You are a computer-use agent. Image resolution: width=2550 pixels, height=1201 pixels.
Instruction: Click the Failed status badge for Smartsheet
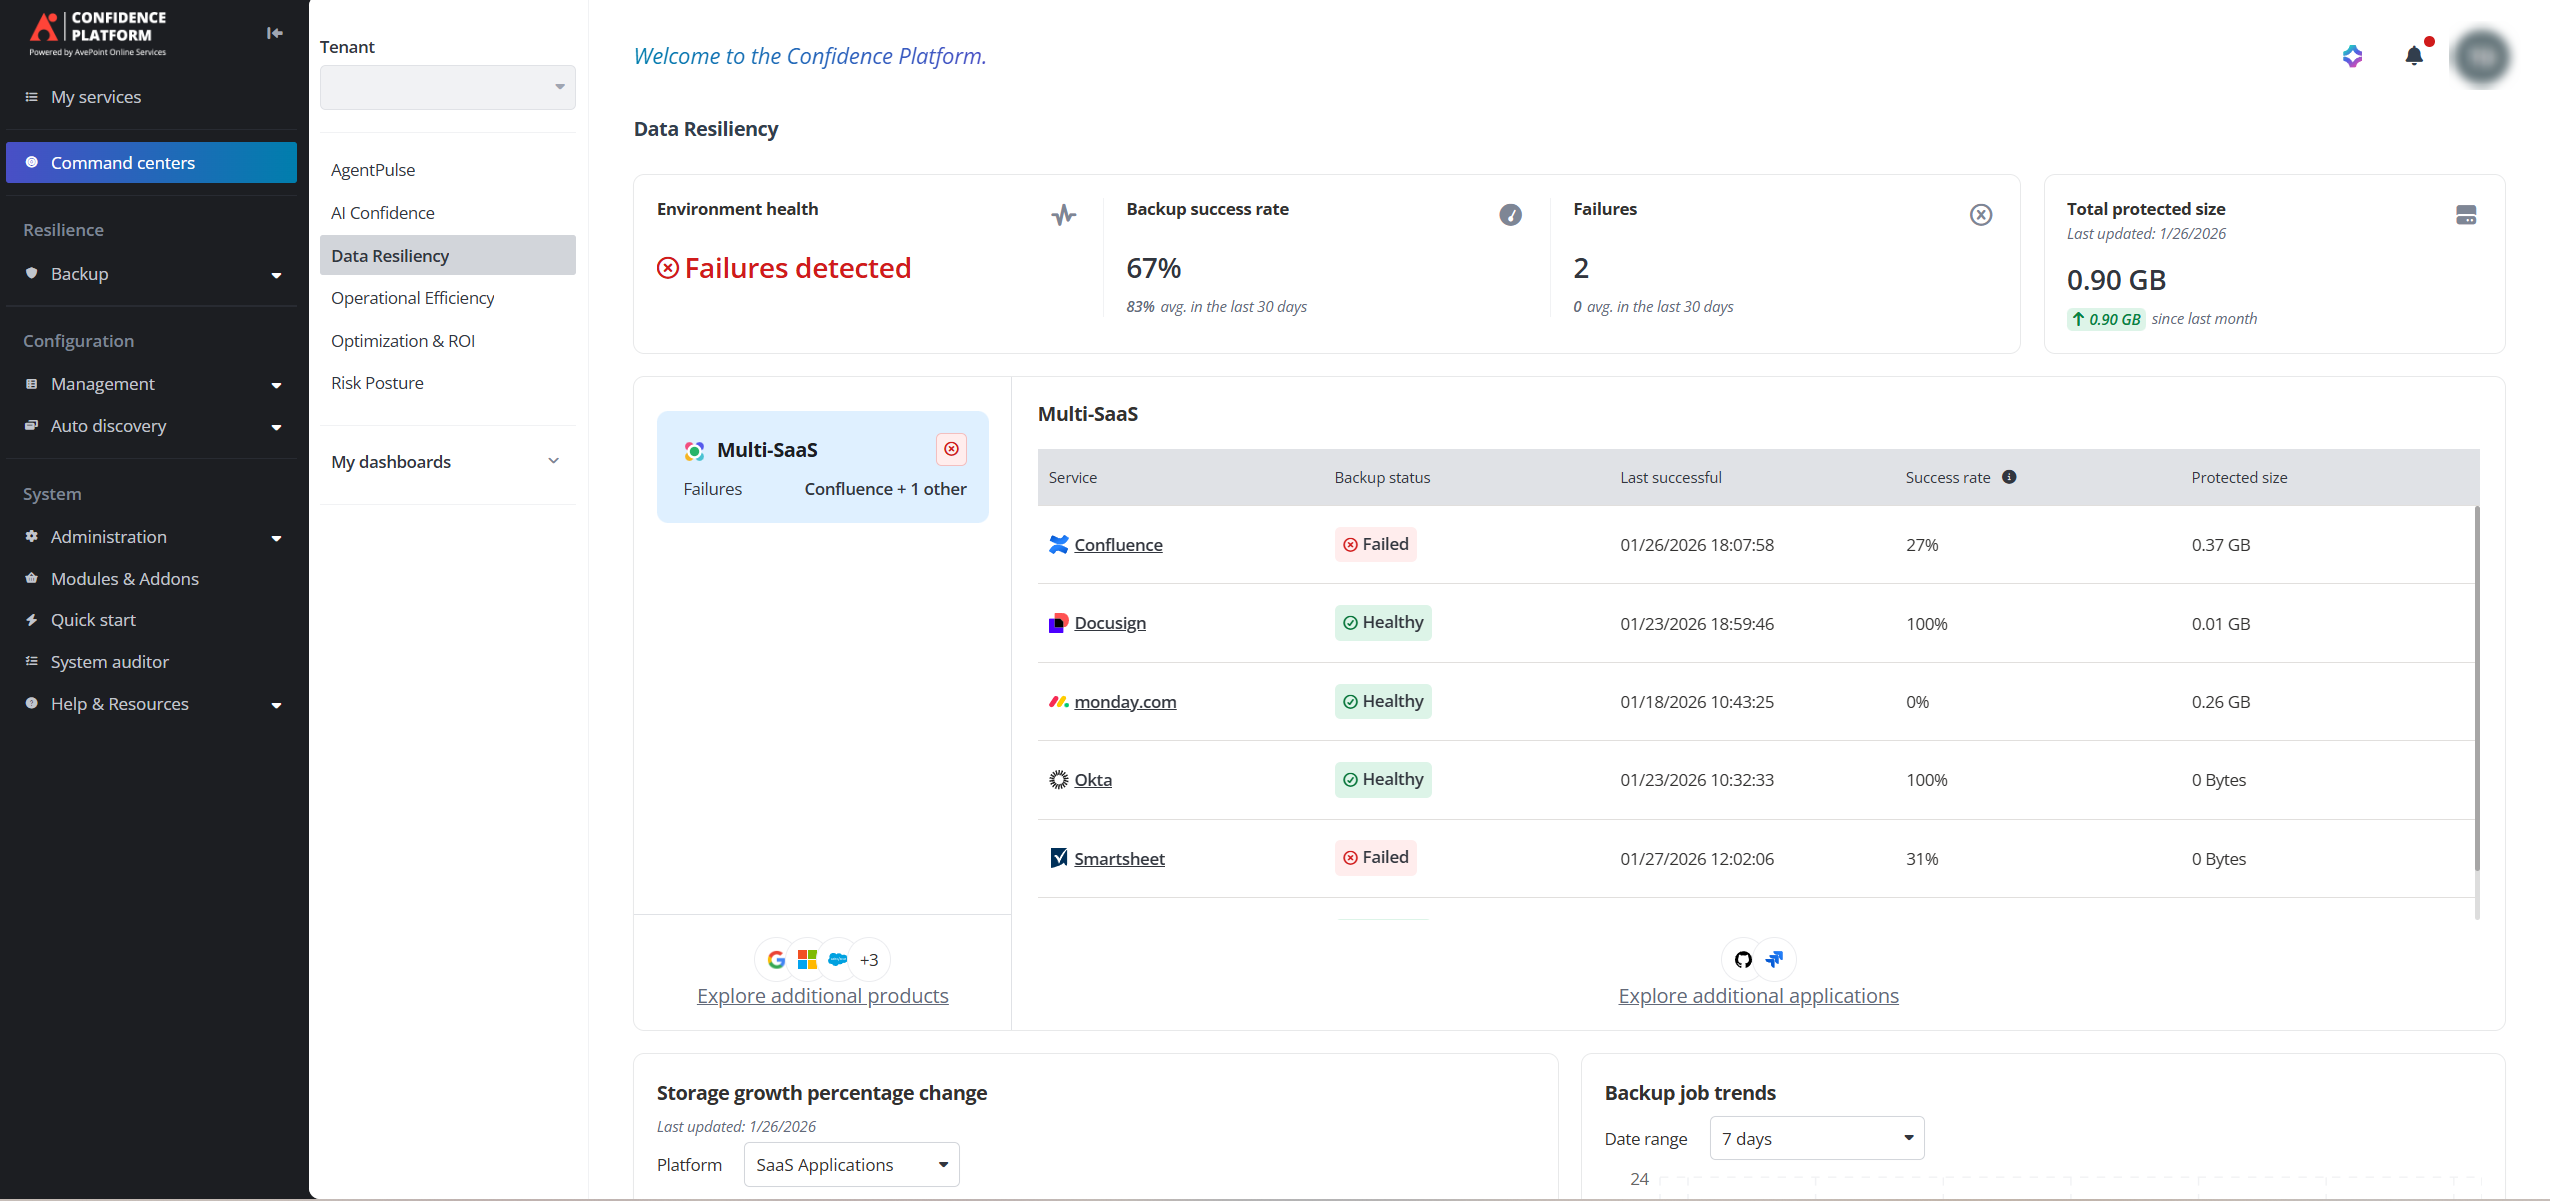[1375, 858]
